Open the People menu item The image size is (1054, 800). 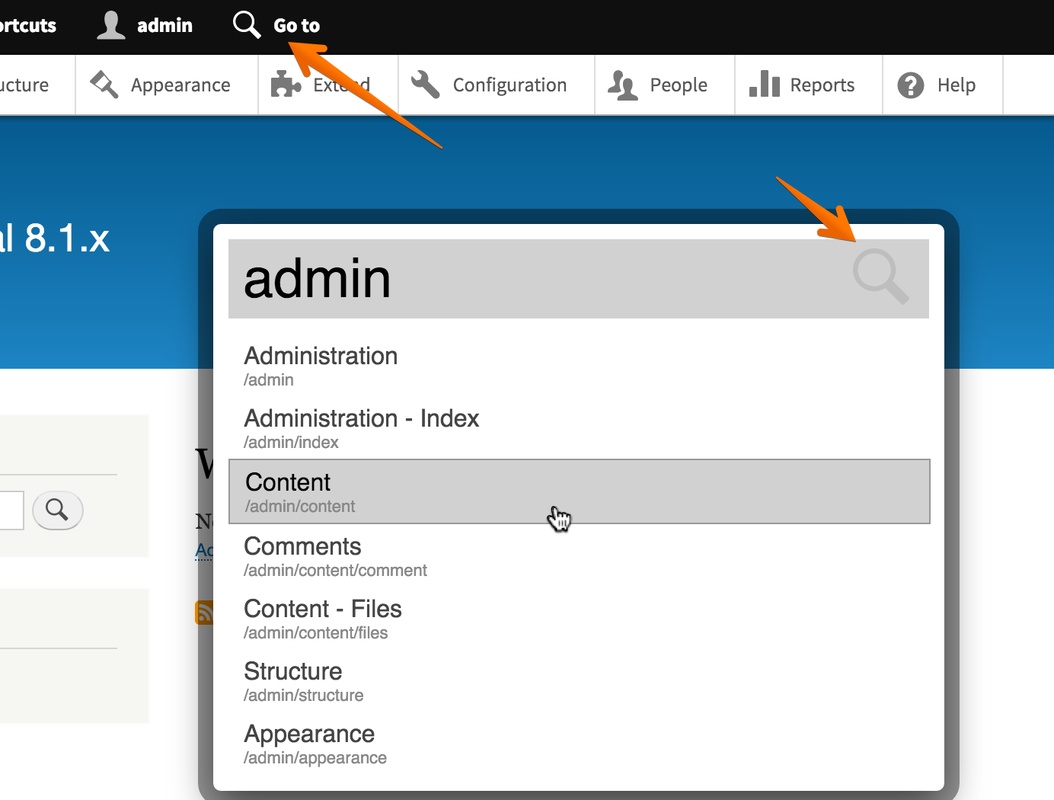665,85
